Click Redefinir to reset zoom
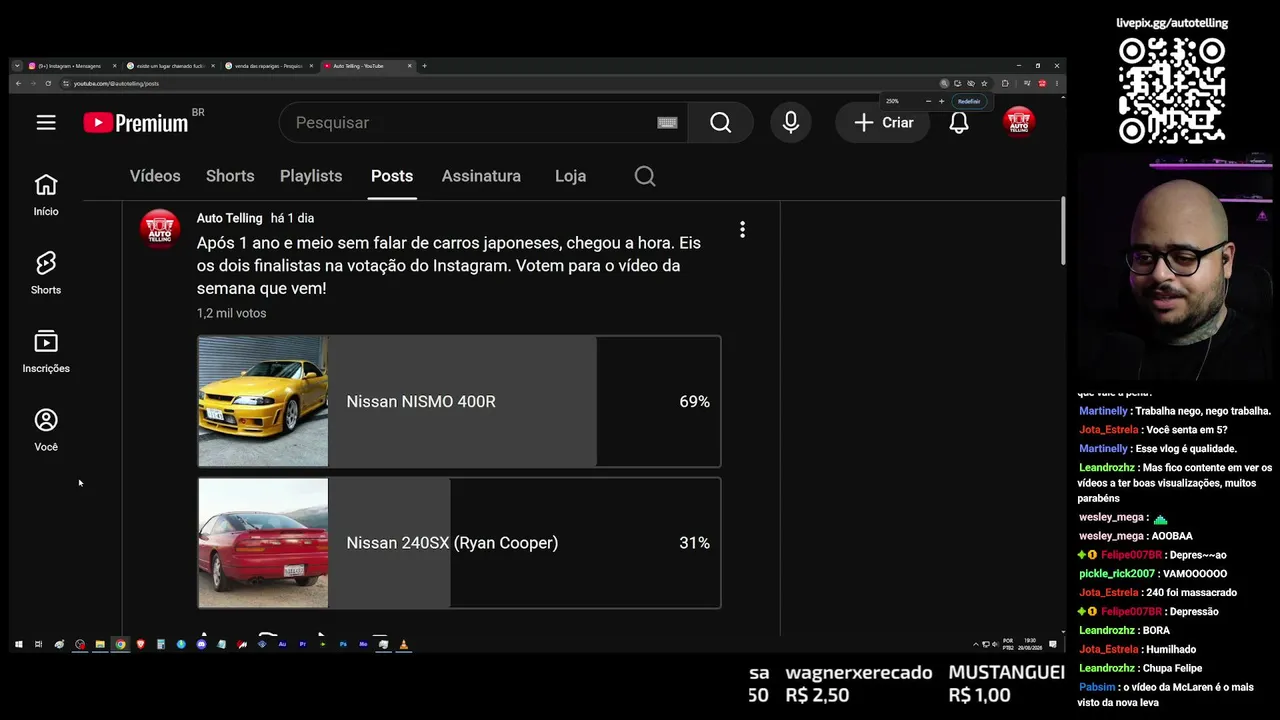 [969, 101]
